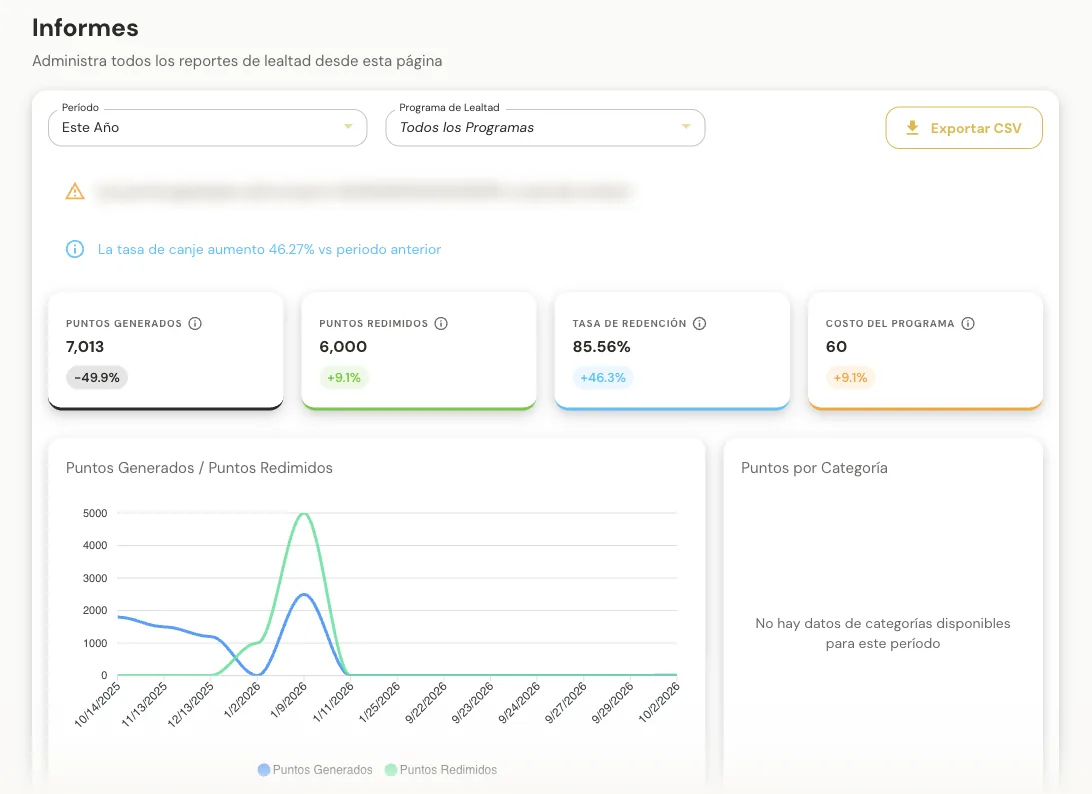Click info icon next to Puntos Generados
Image resolution: width=1092 pixels, height=794 pixels.
[x=195, y=323]
